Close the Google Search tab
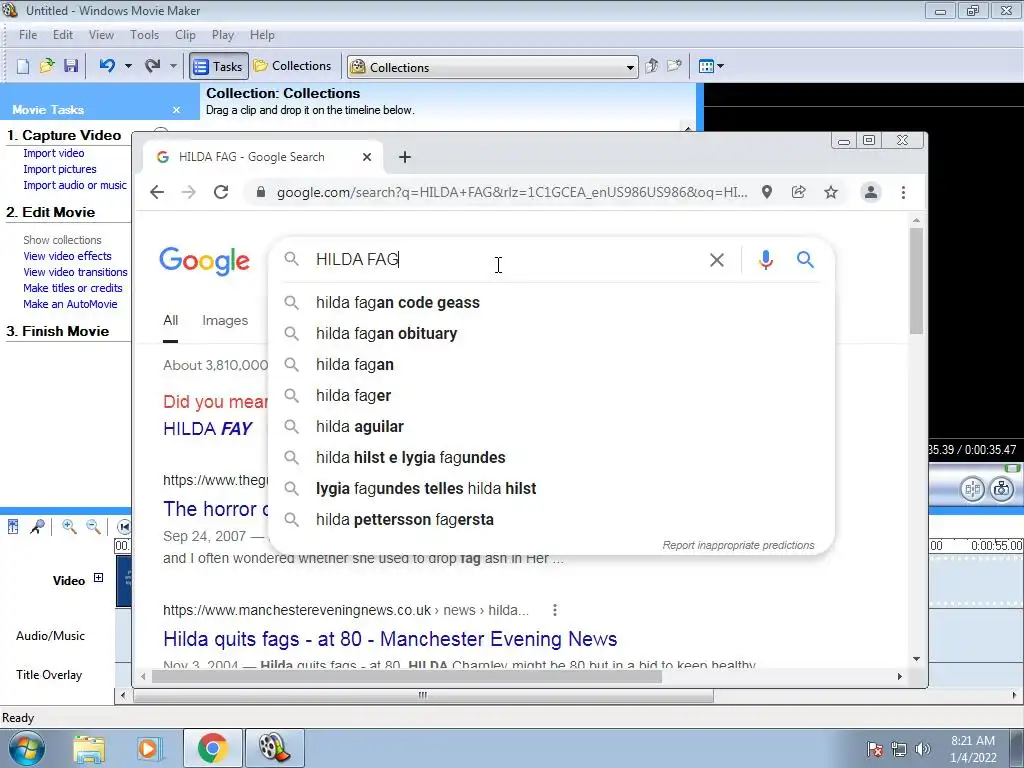The width and height of the screenshot is (1024, 768). click(367, 157)
